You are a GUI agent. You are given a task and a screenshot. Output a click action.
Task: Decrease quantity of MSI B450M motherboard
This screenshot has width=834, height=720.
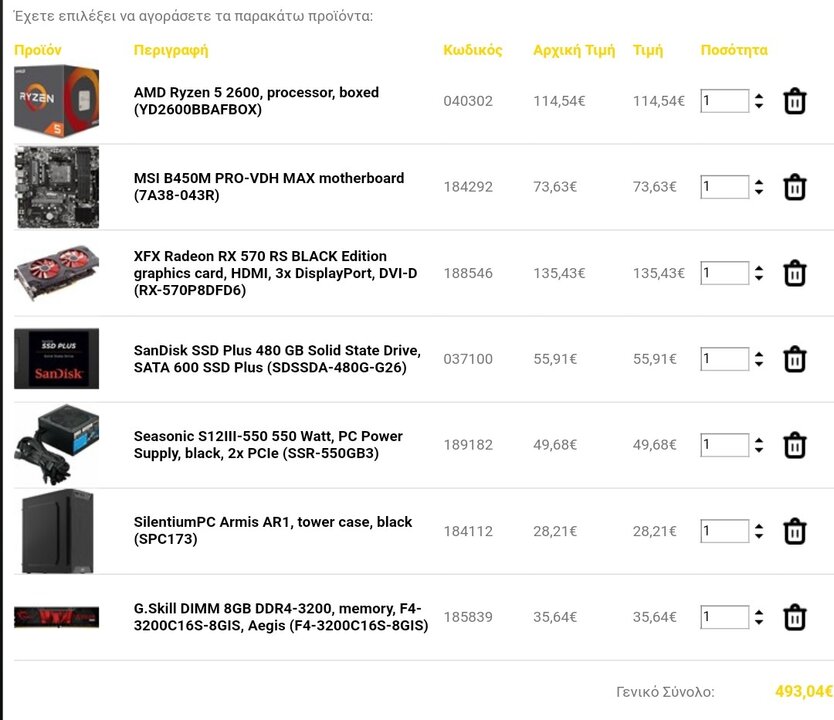click(x=759, y=192)
